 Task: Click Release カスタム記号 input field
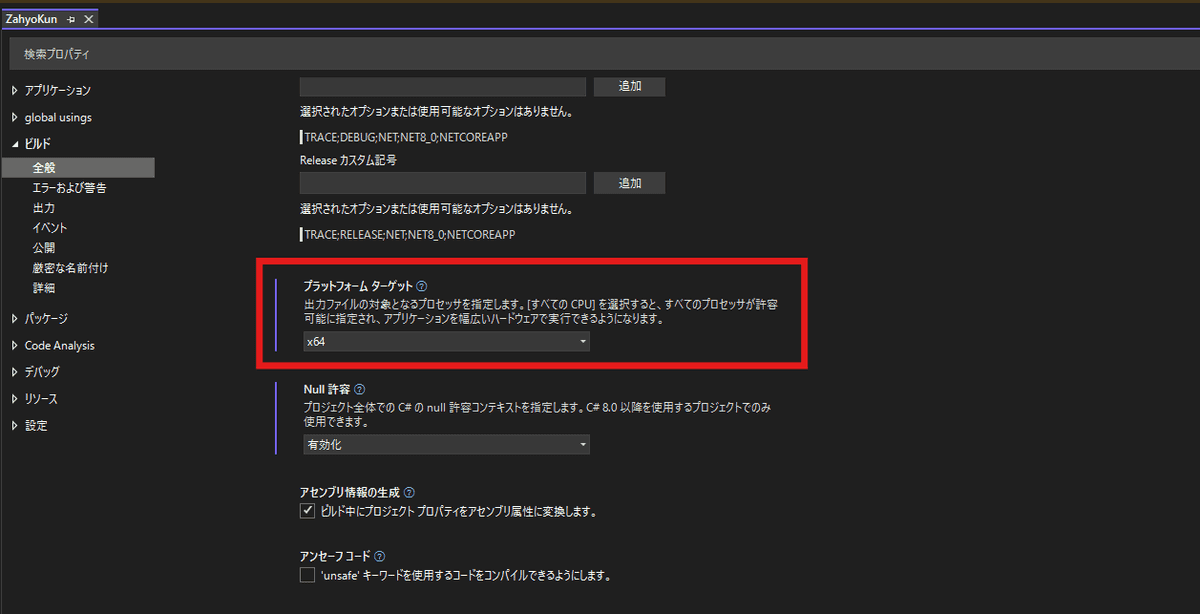coord(442,183)
